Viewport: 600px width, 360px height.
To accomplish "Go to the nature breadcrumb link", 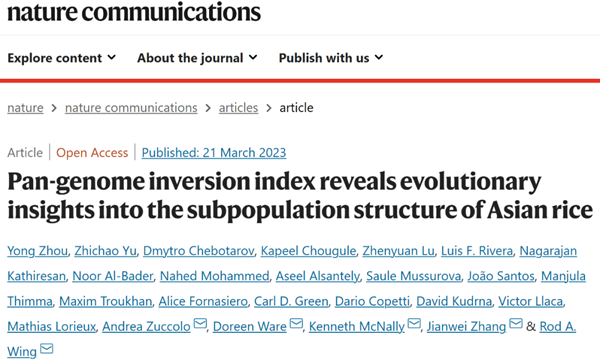I will coord(25,108).
